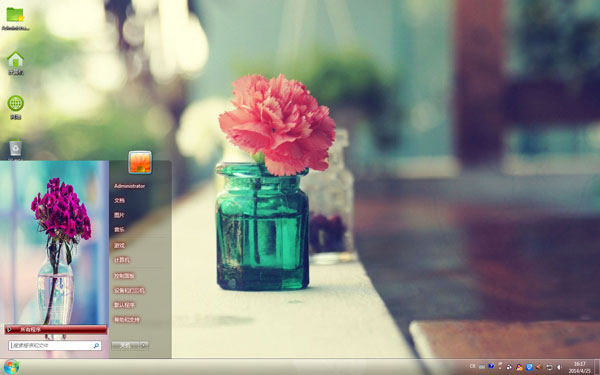
Task: Open the Recycle Bin desktop icon
Action: 16,150
